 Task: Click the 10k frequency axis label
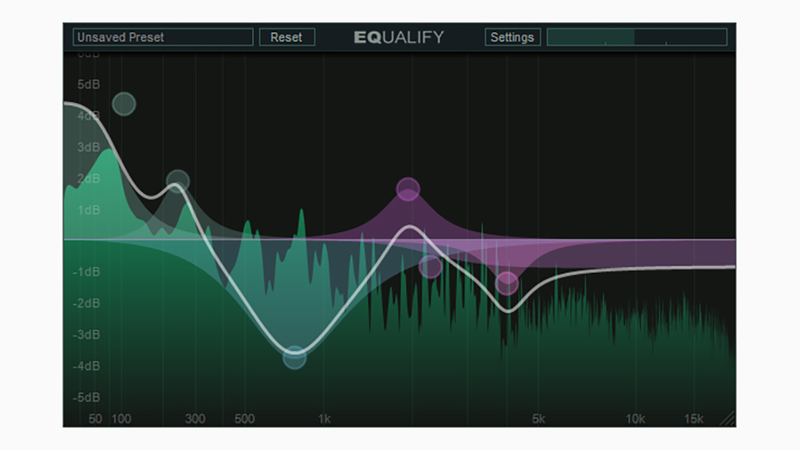(635, 419)
